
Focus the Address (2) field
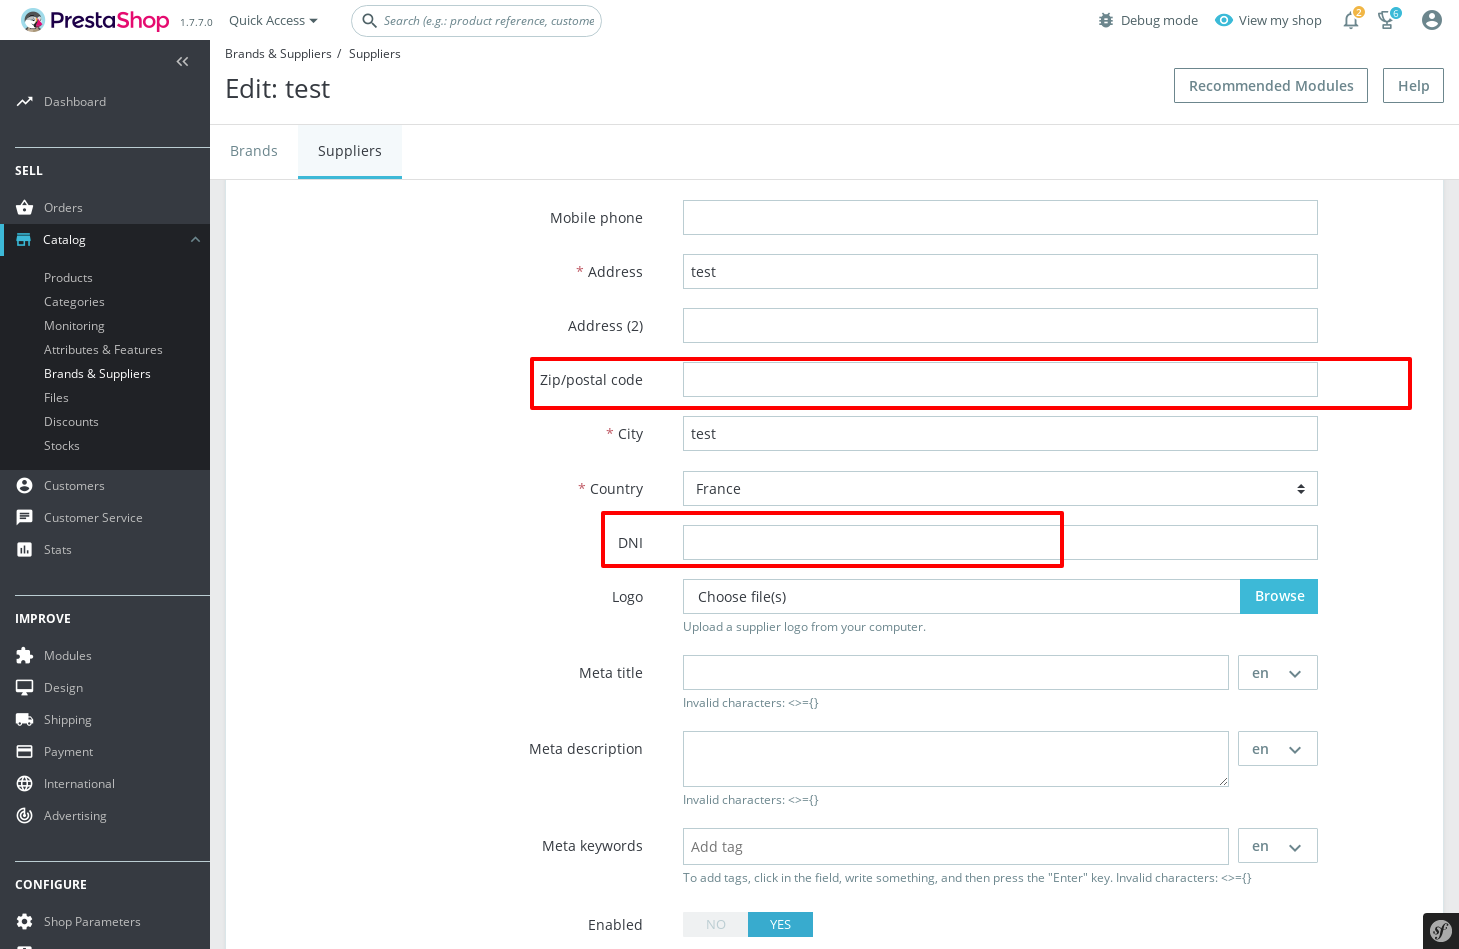(1000, 326)
